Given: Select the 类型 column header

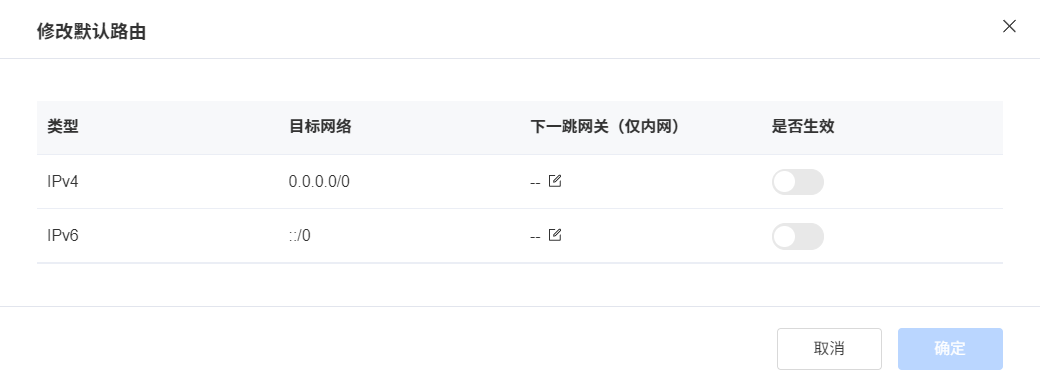Looking at the screenshot, I should (x=63, y=127).
